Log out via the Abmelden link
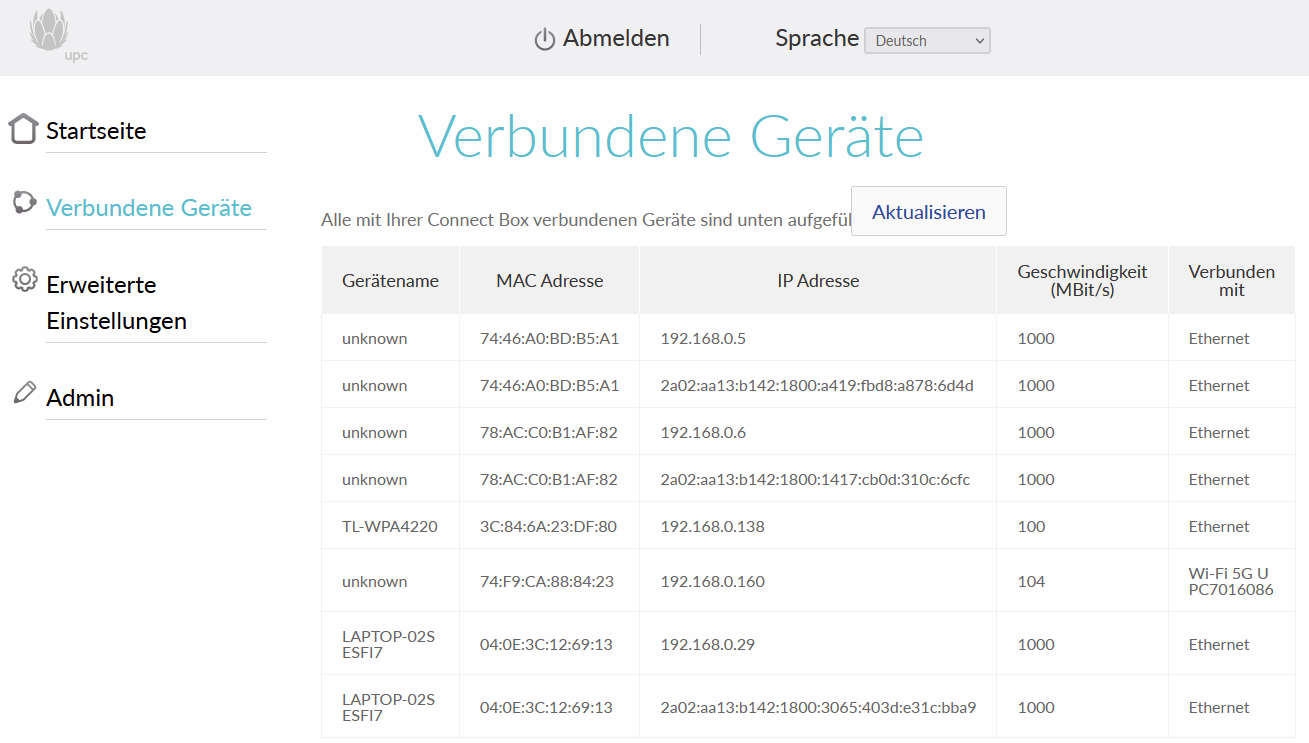Image resolution: width=1309 pixels, height=743 pixels. [615, 39]
